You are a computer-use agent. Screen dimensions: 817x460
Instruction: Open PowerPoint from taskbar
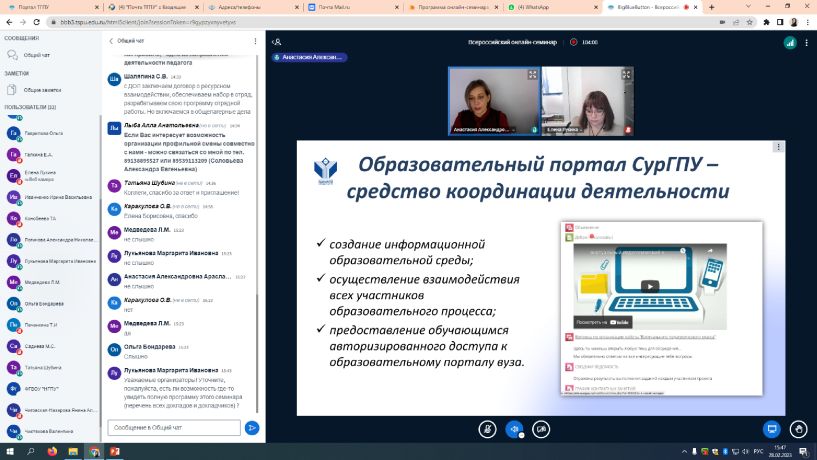pos(115,452)
